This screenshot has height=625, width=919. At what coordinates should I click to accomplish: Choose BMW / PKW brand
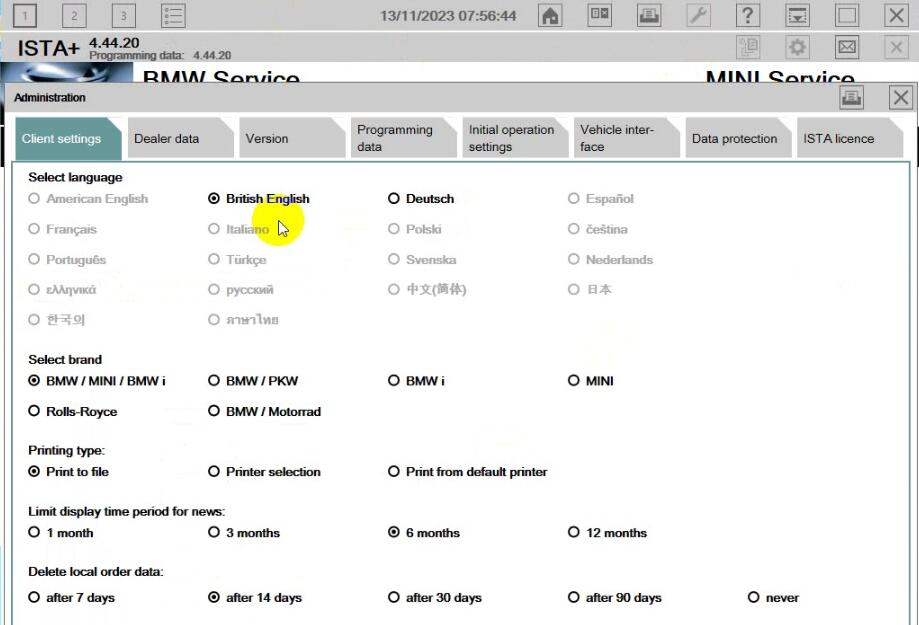tap(253, 381)
